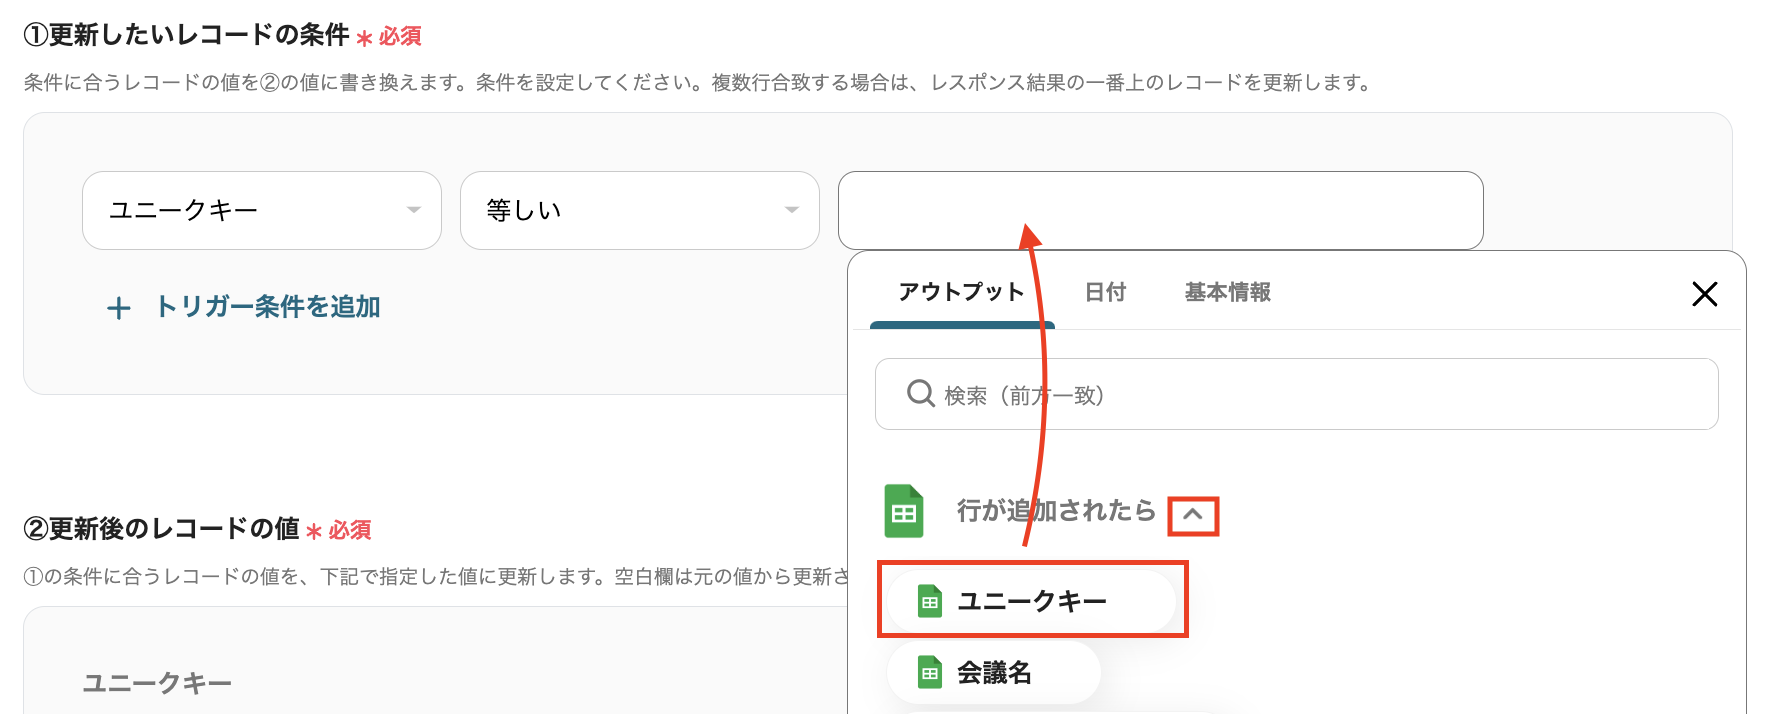Click the plus icon beside トリガー条件を追加

(118, 308)
